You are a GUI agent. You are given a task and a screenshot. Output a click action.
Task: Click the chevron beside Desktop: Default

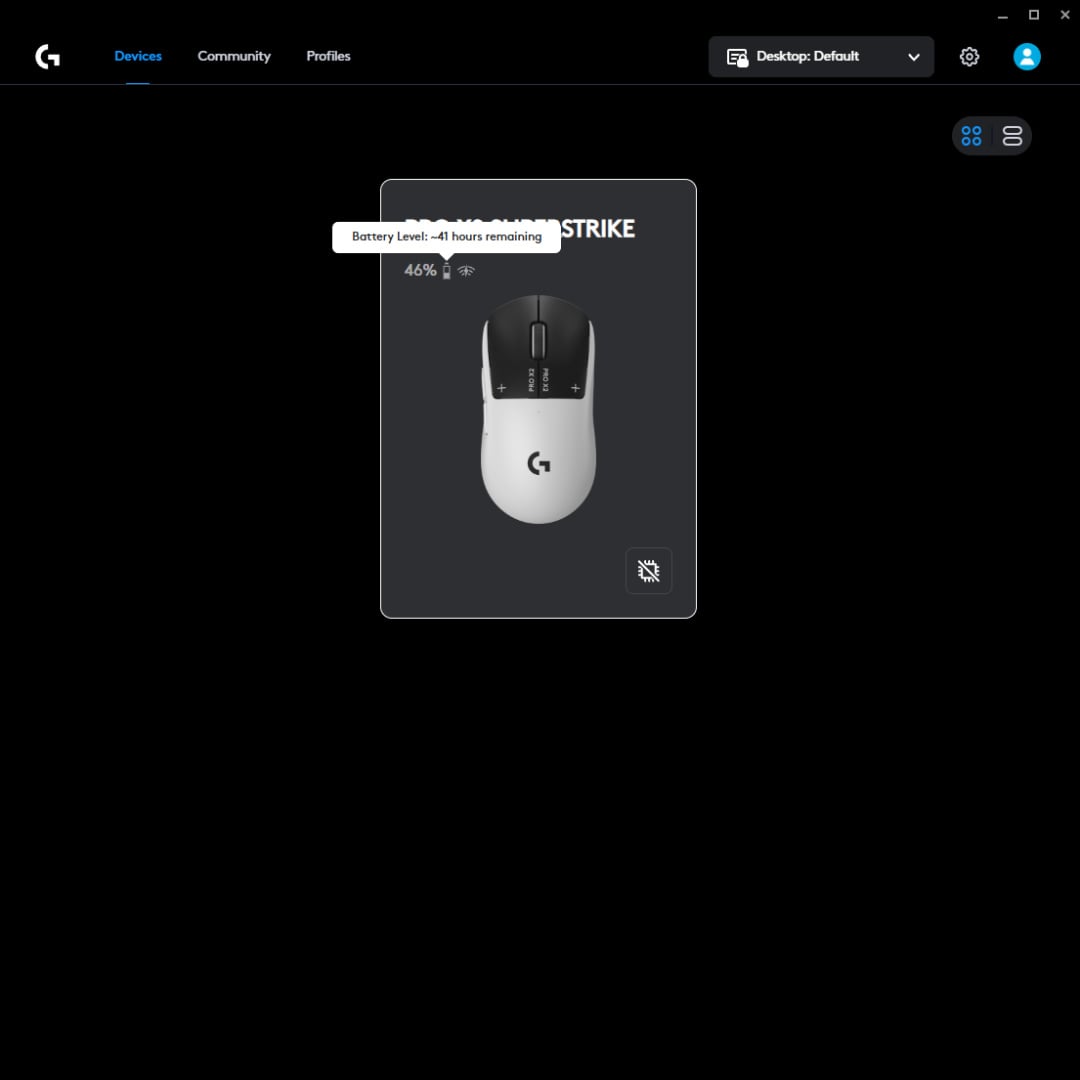[x=912, y=56]
